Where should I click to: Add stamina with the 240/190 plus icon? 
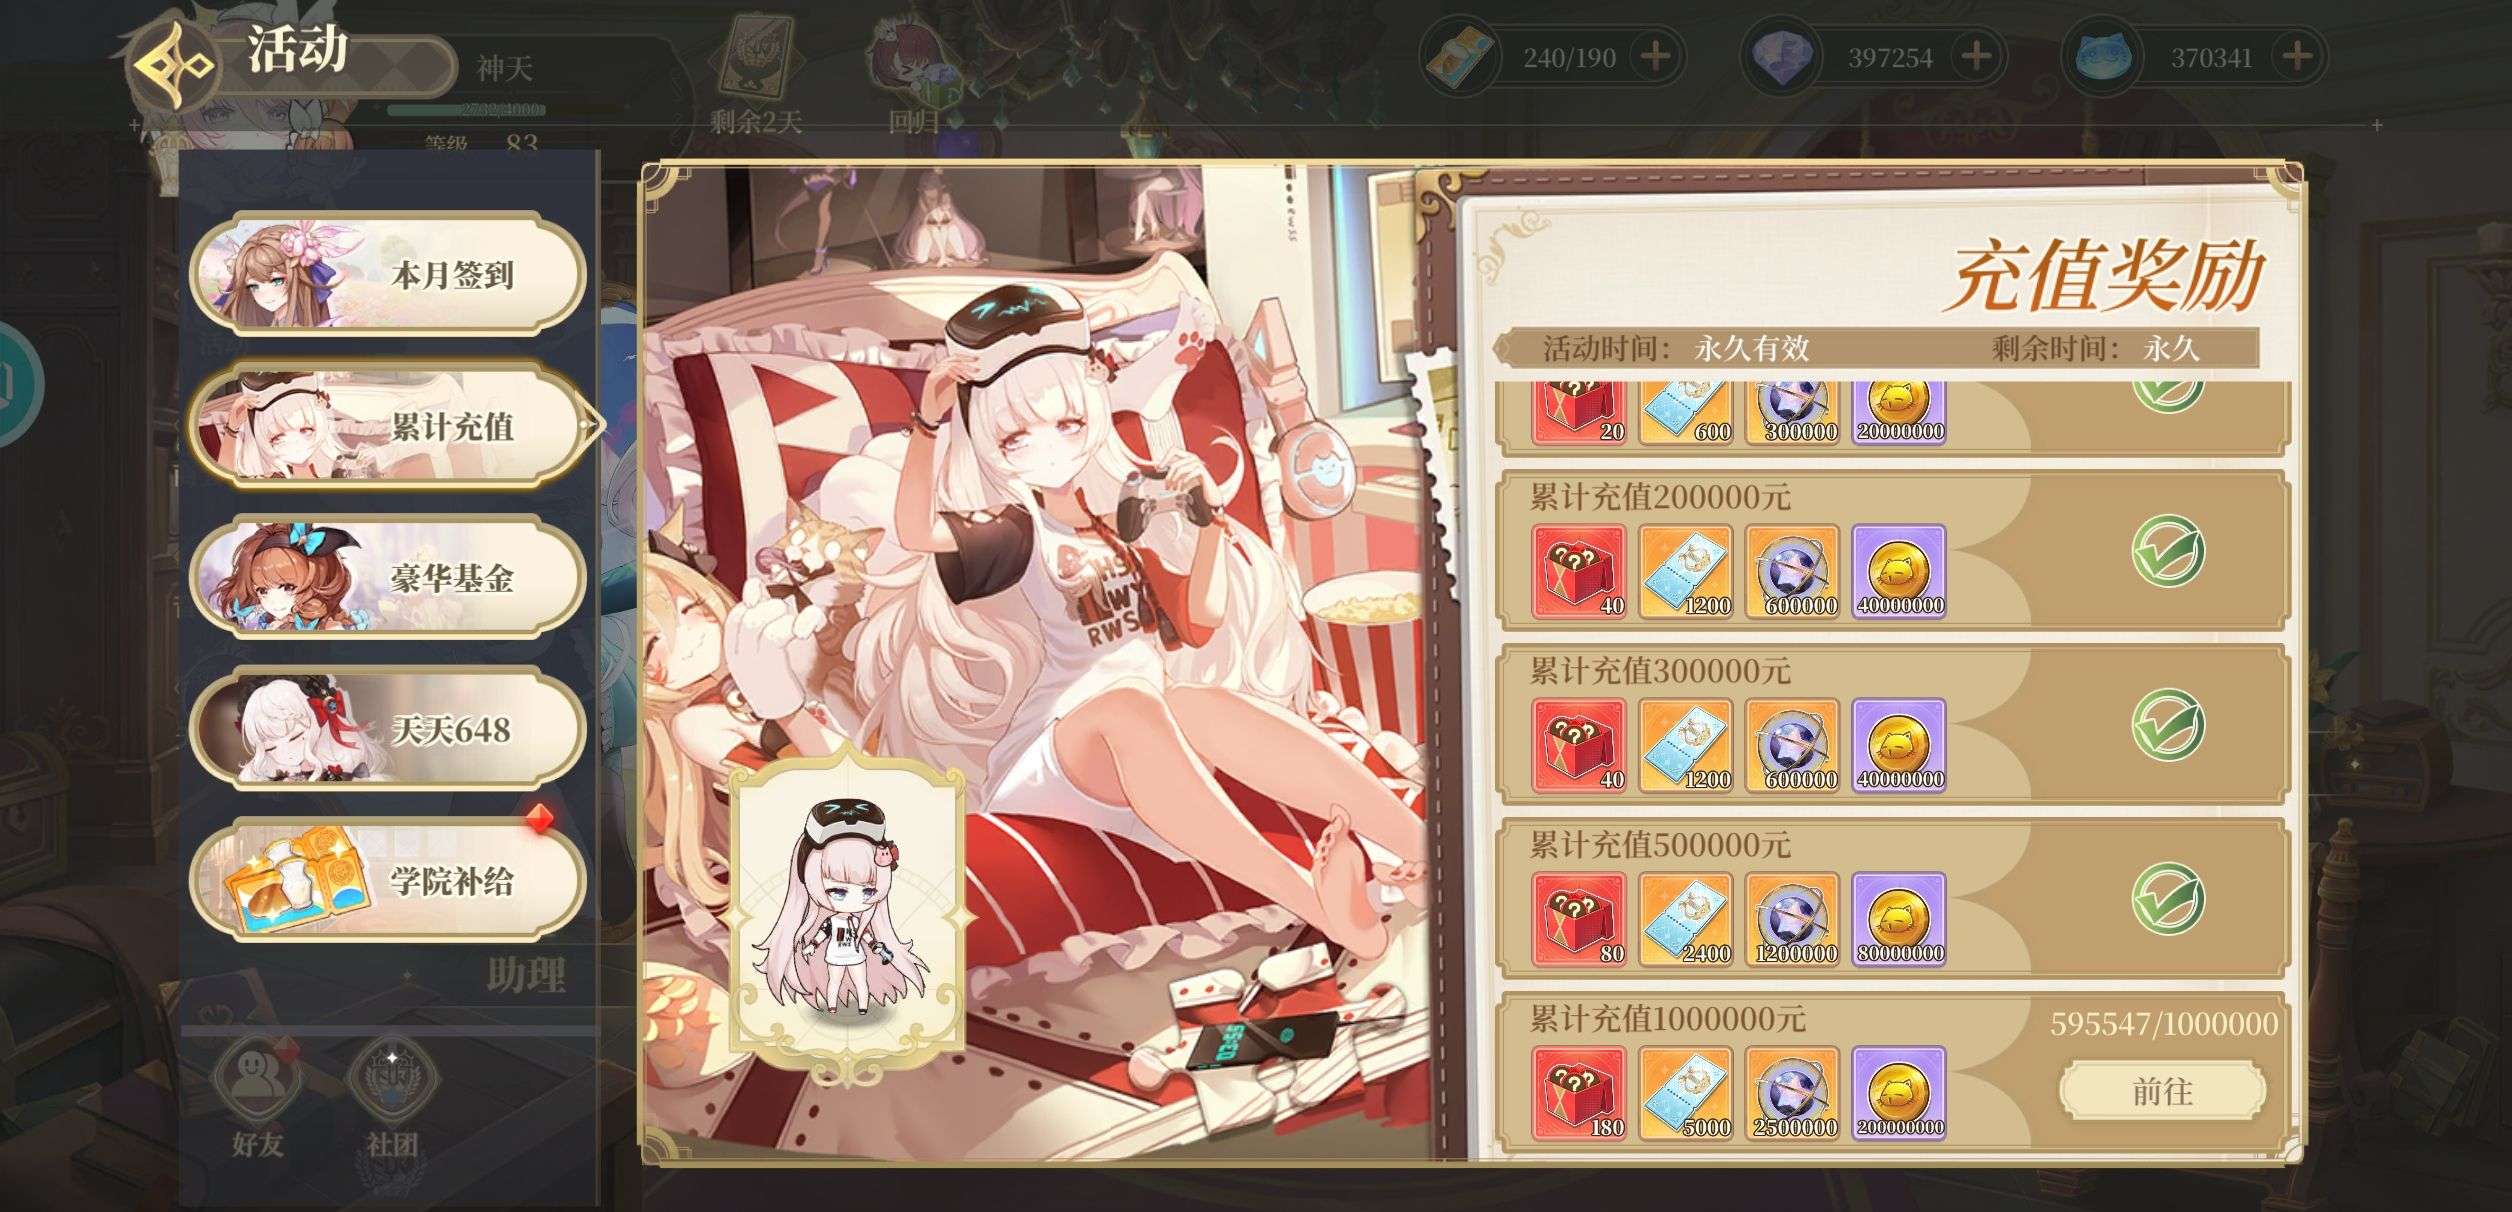tap(1655, 57)
